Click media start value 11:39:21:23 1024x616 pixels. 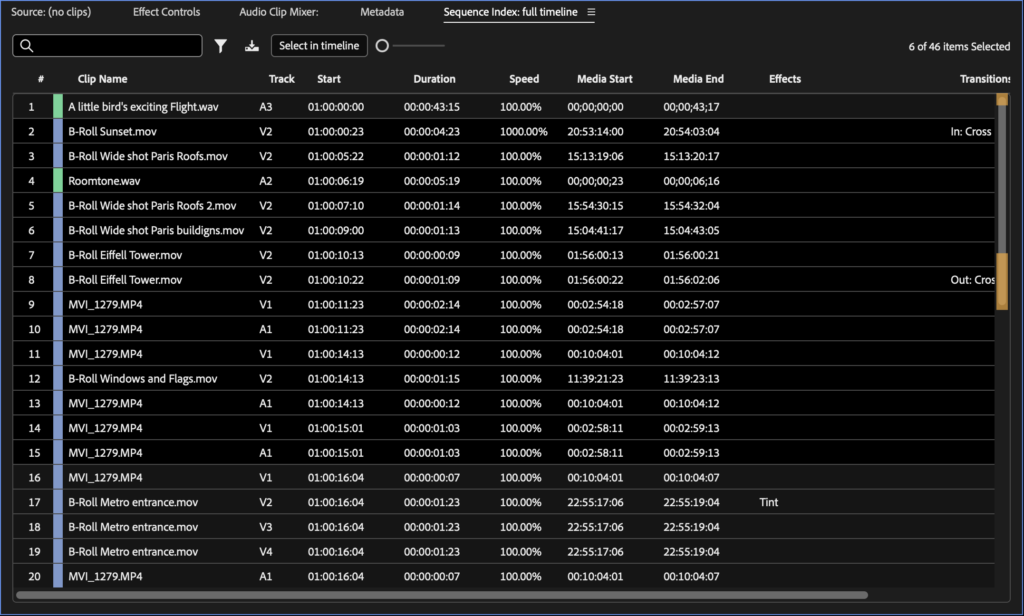595,379
